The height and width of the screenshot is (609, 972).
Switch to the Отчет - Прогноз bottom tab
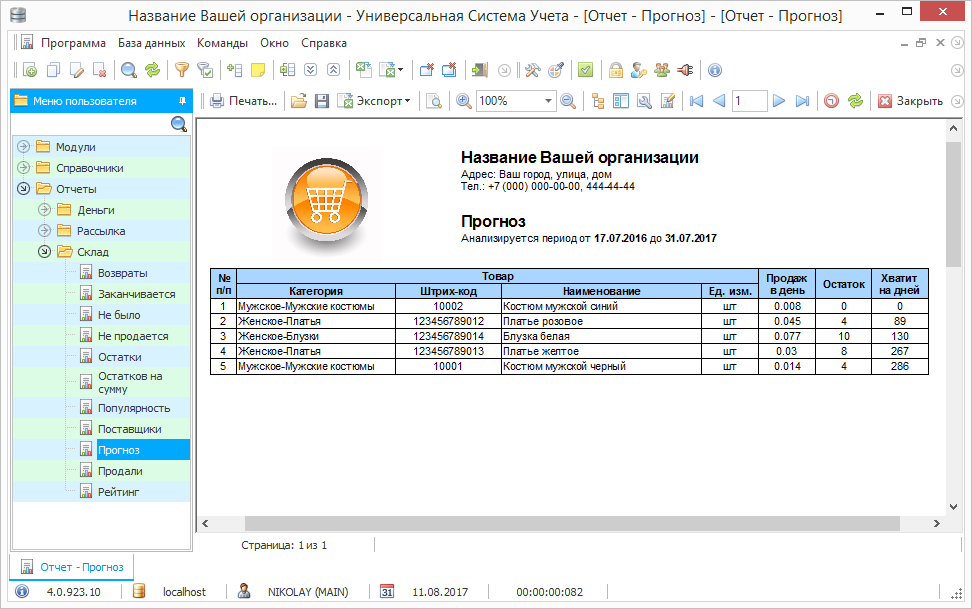point(72,567)
